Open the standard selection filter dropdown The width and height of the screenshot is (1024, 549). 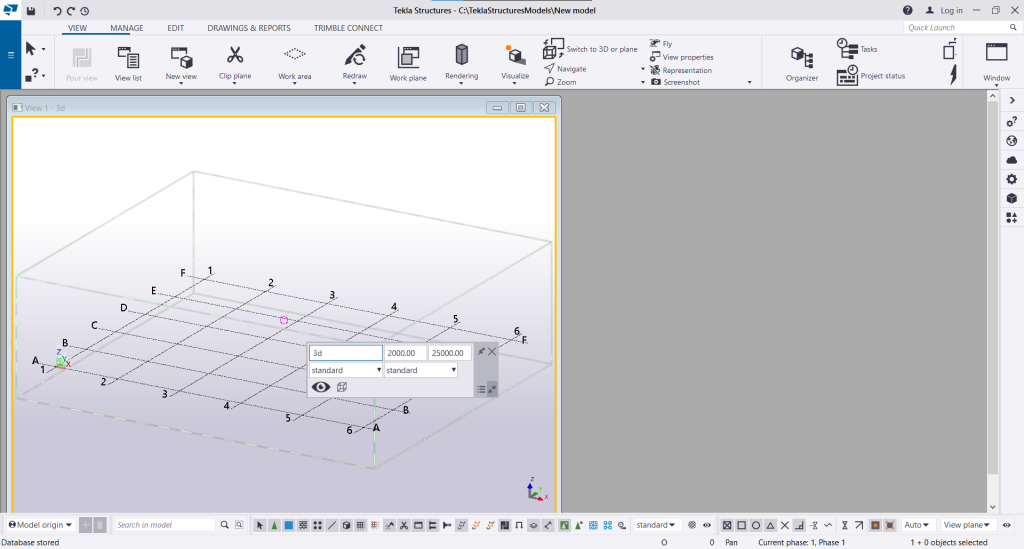pyautogui.click(x=656, y=525)
